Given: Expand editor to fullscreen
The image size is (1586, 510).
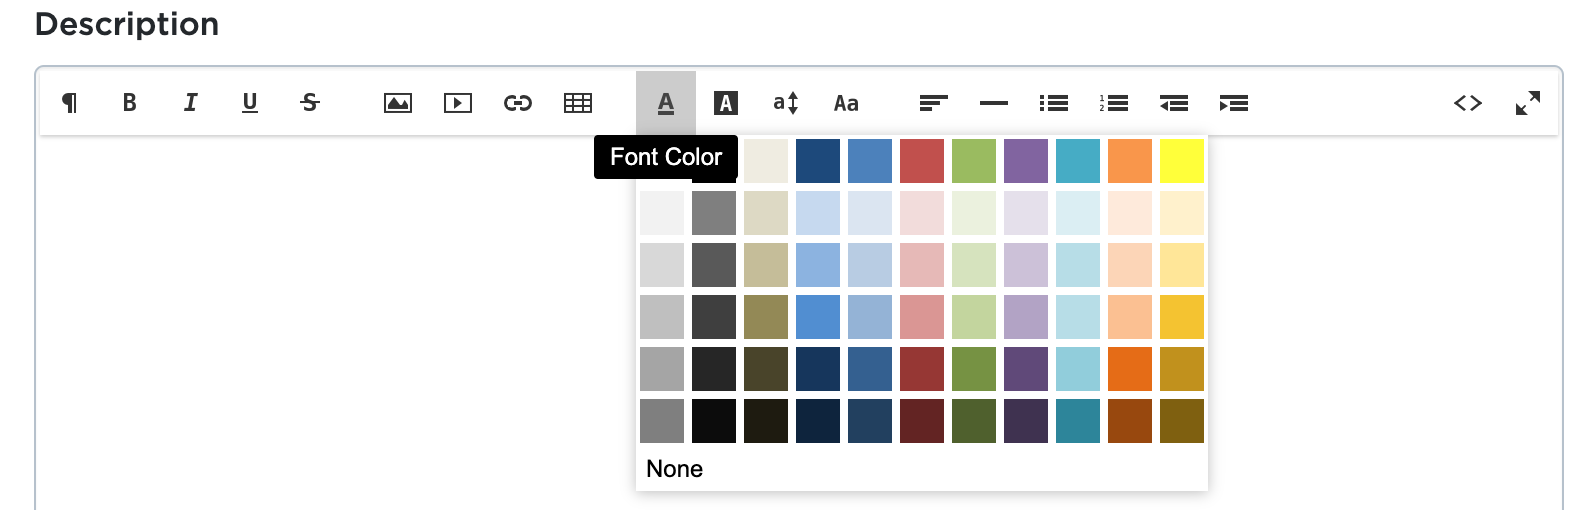Looking at the screenshot, I should (x=1528, y=103).
